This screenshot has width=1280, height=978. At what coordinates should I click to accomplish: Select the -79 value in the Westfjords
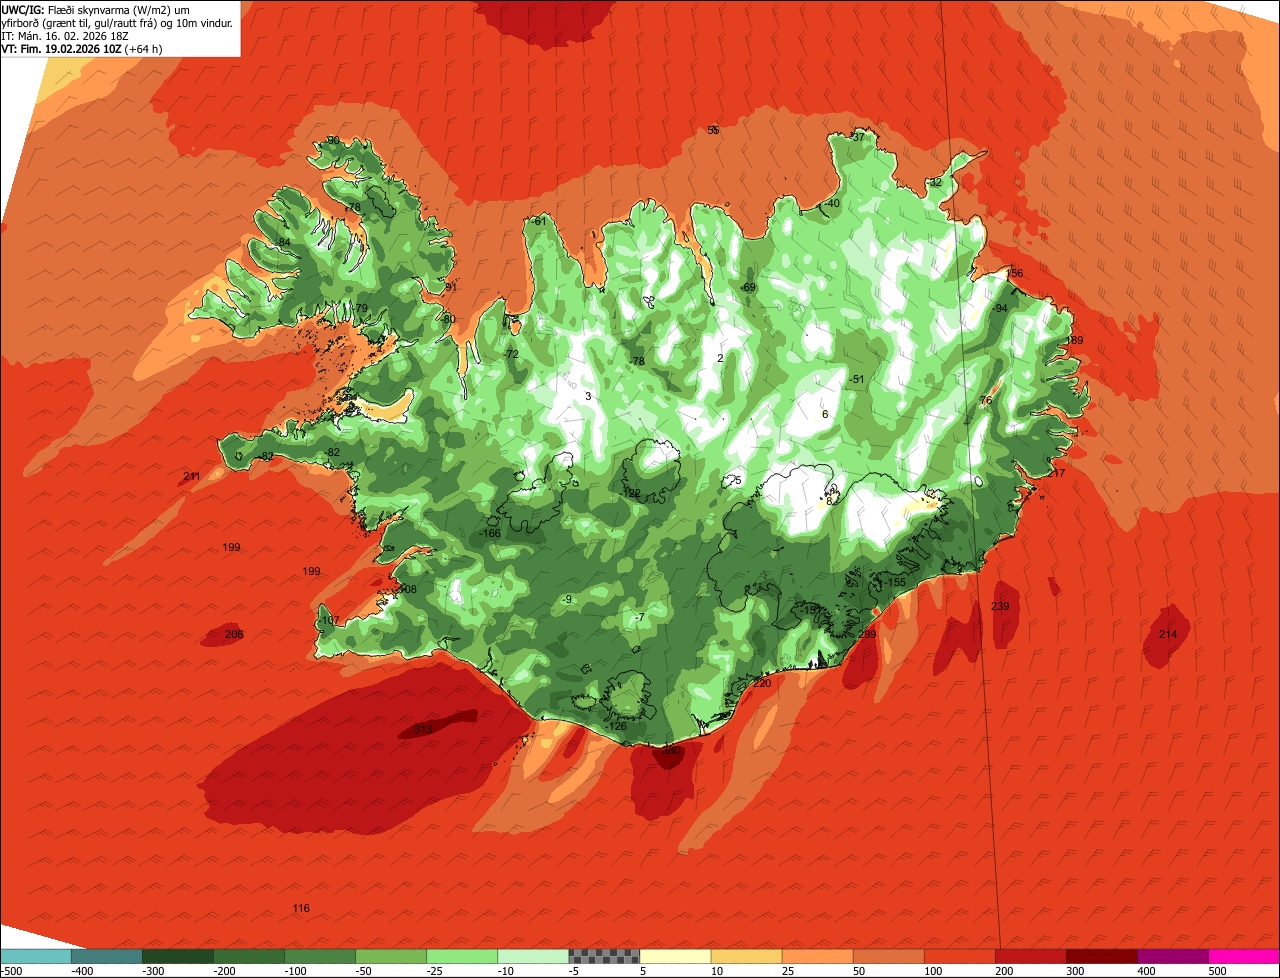click(360, 308)
